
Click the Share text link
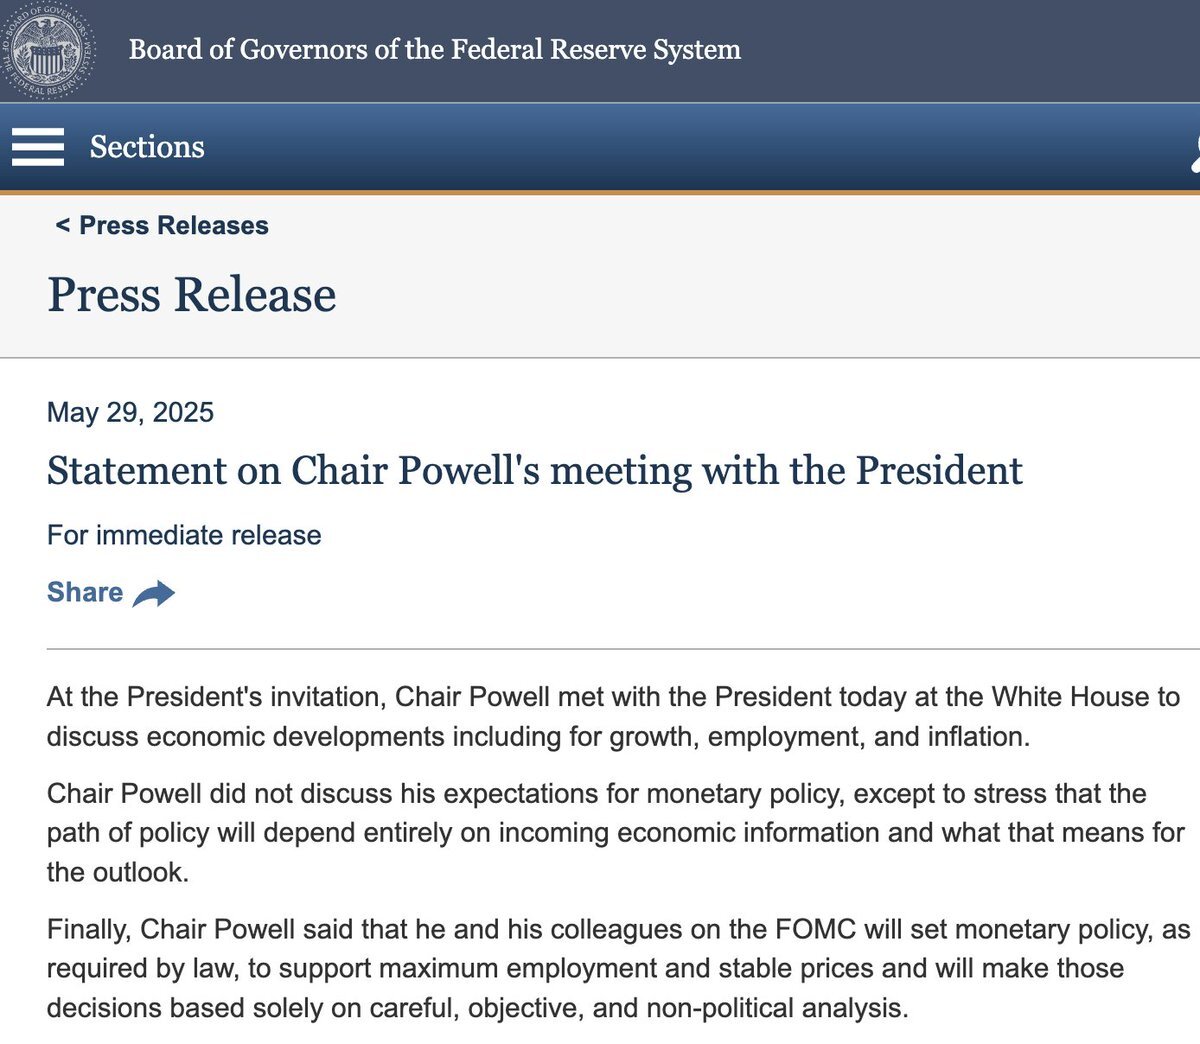click(x=85, y=592)
